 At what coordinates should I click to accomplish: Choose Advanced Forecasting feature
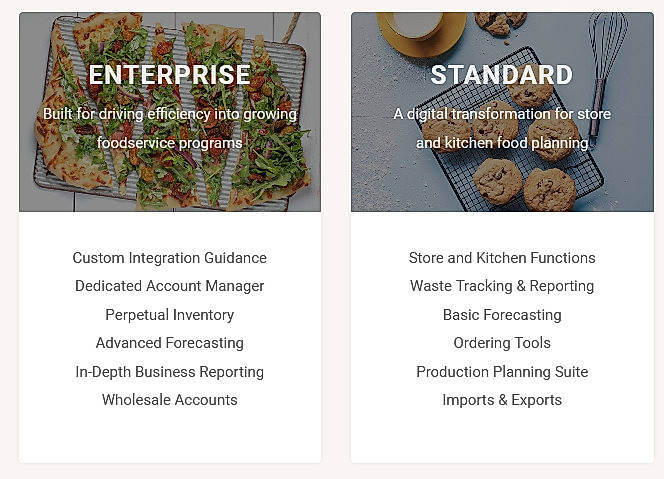click(169, 343)
